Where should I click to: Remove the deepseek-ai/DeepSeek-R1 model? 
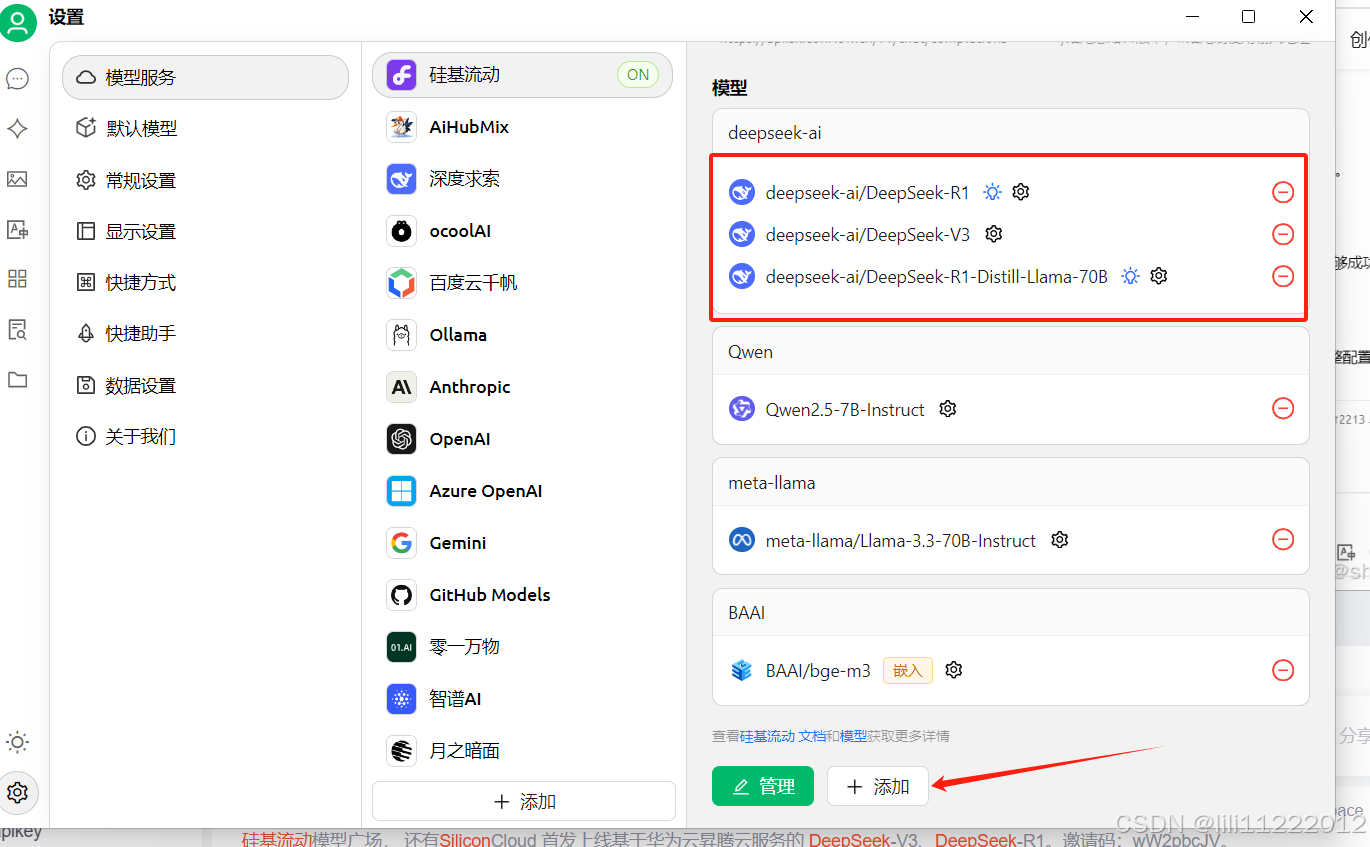coord(1283,192)
